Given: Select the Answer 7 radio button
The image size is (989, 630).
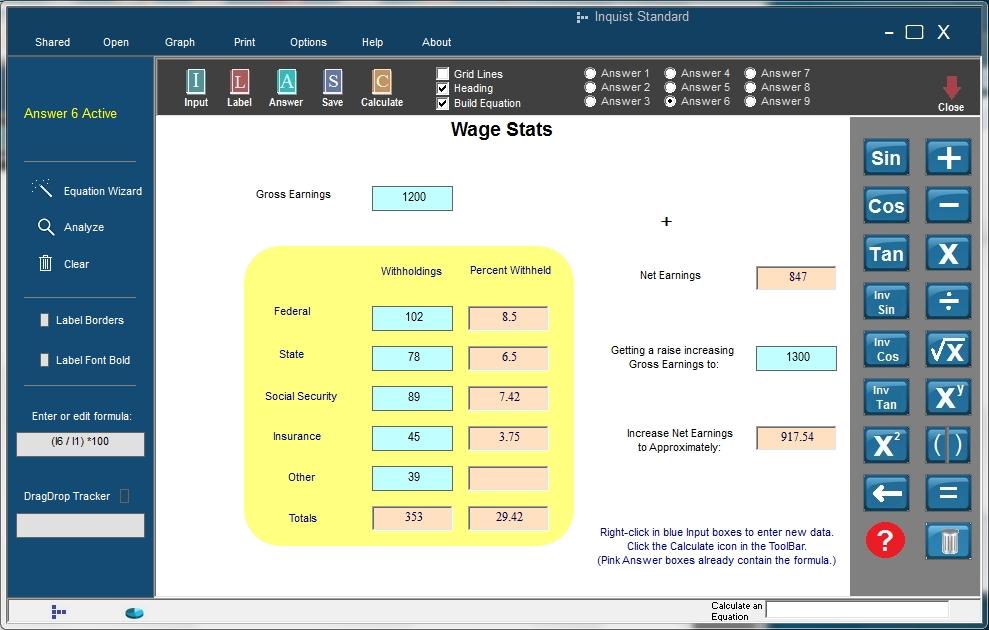Looking at the screenshot, I should [x=750, y=73].
